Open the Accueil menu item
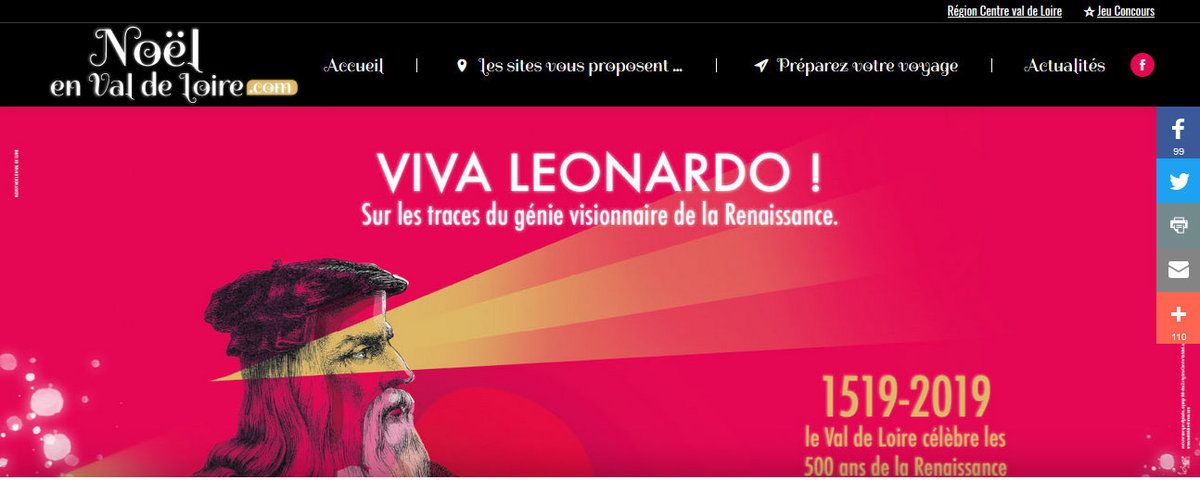This screenshot has width=1200, height=480. 353,66
